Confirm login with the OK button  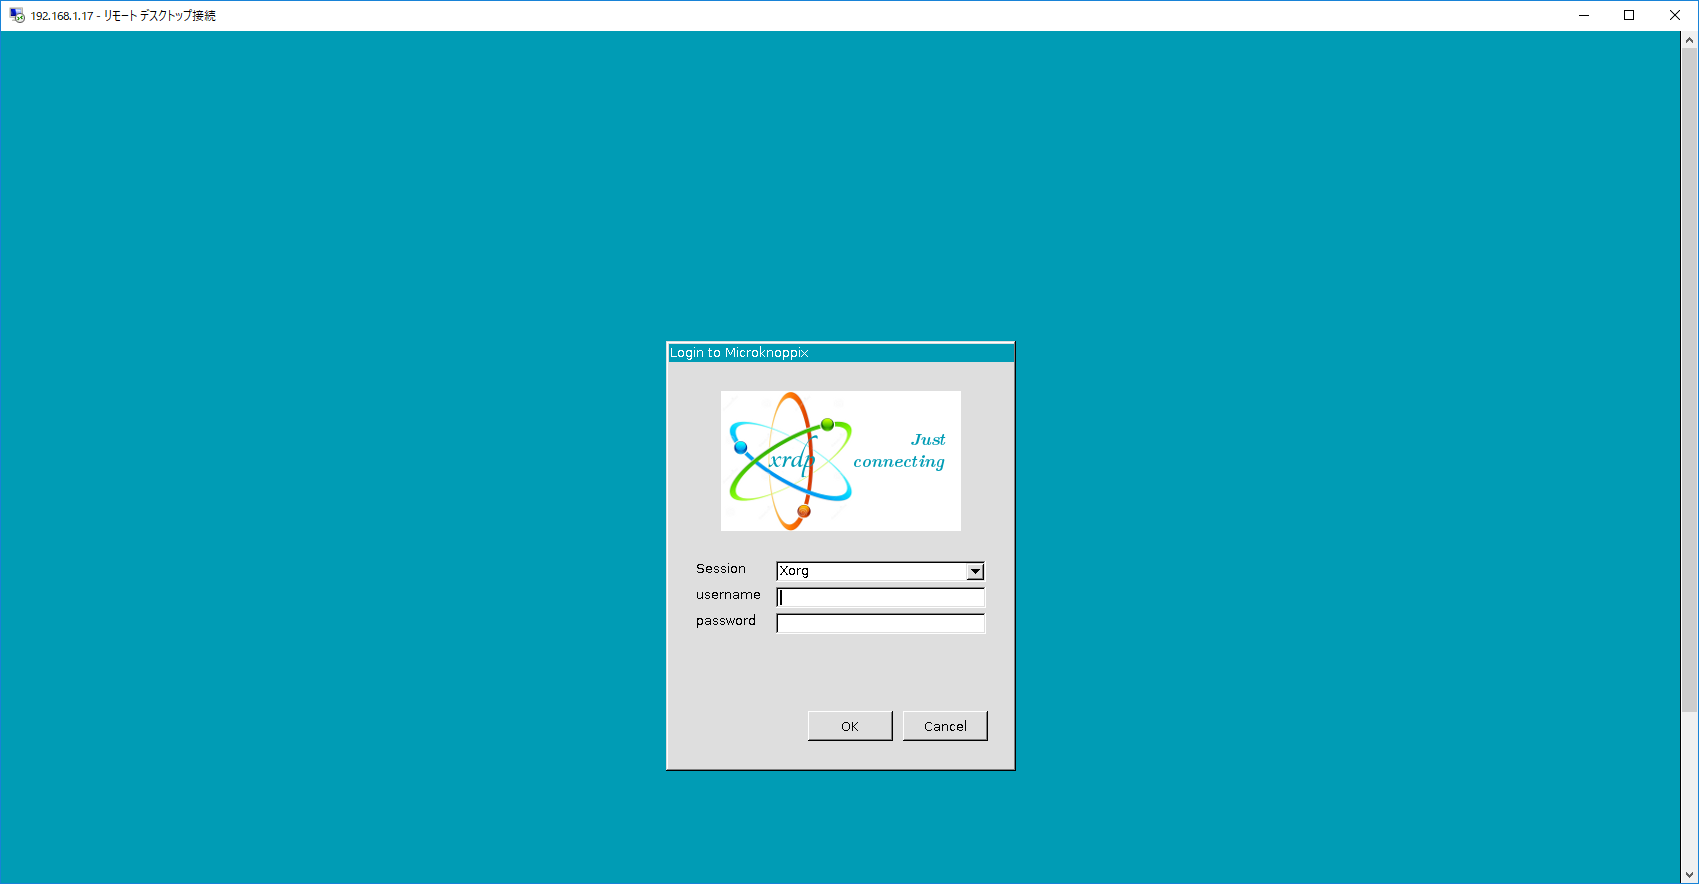pyautogui.click(x=850, y=726)
